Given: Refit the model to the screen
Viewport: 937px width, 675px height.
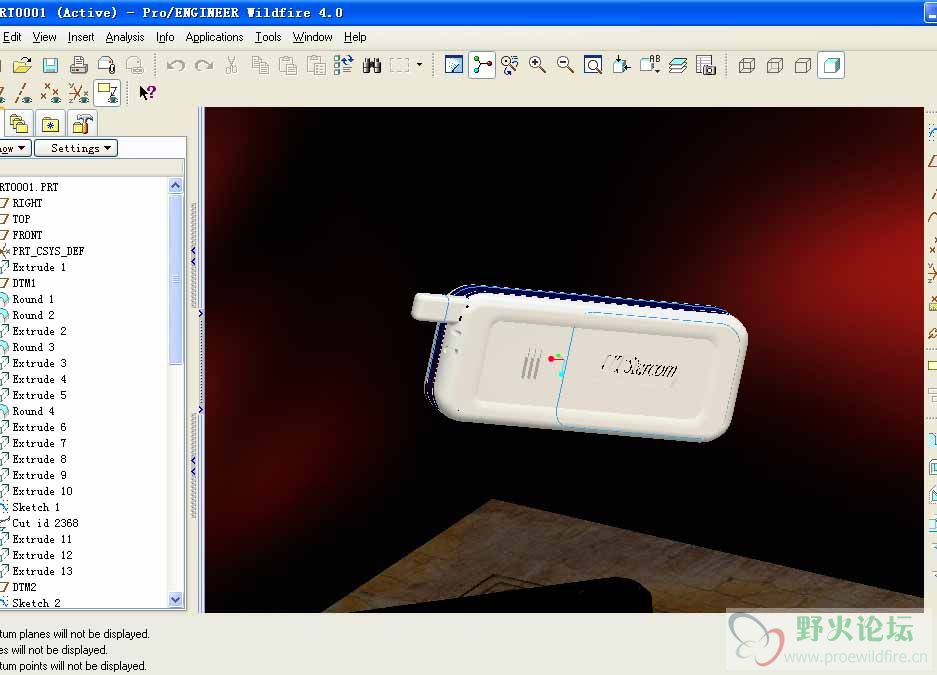Looking at the screenshot, I should click(x=593, y=65).
